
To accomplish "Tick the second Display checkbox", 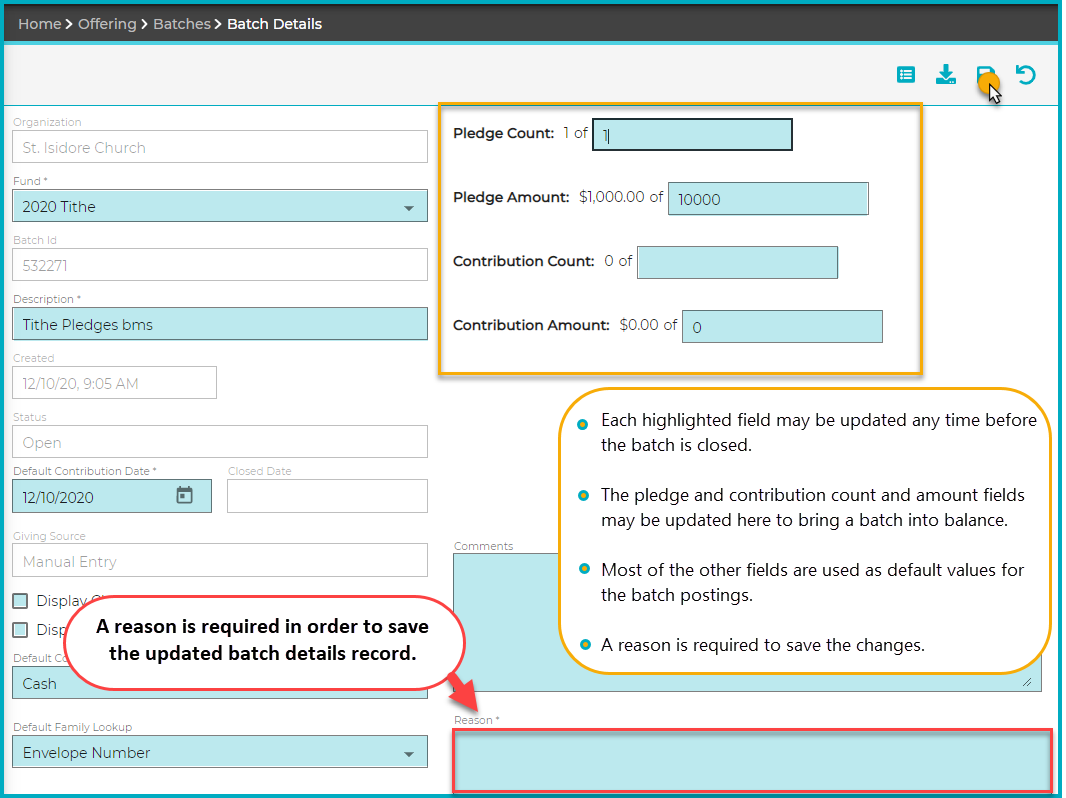I will 20,629.
